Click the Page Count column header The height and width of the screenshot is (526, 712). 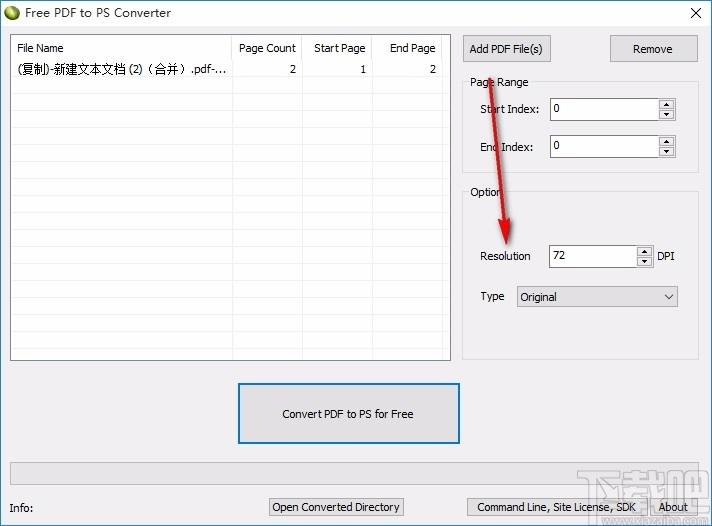267,48
